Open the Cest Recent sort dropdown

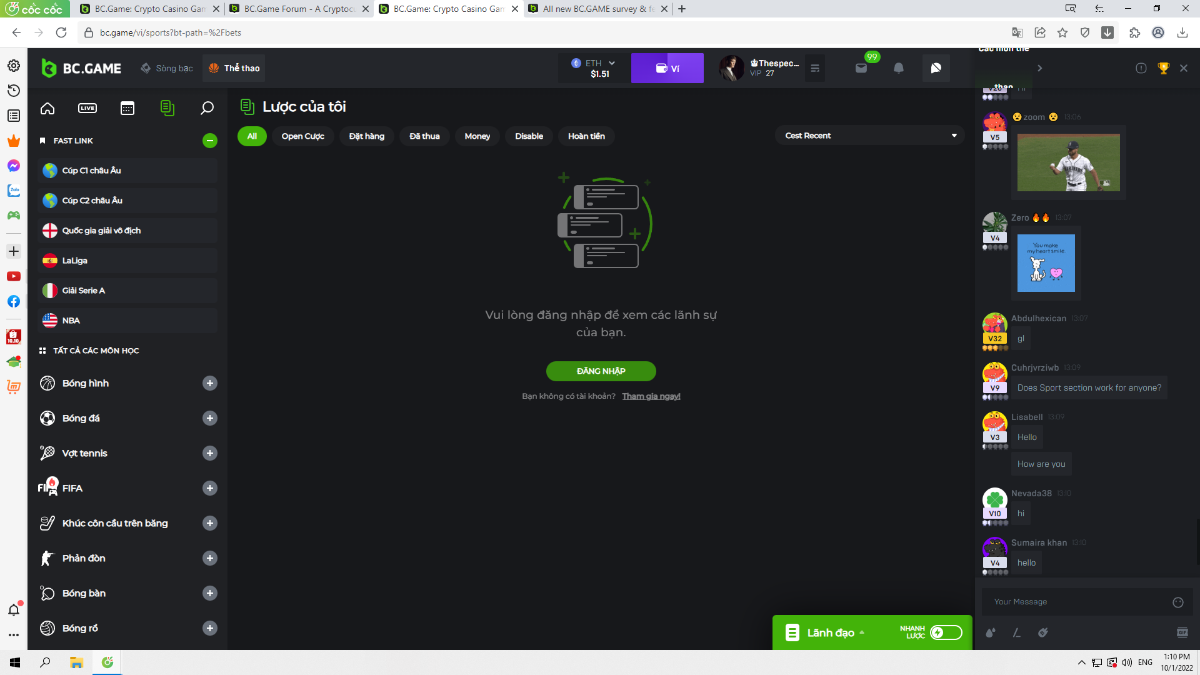coord(869,136)
